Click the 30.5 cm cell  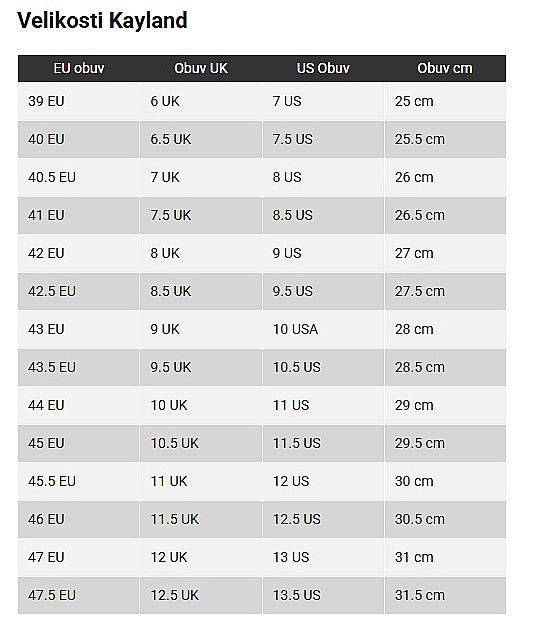pos(445,520)
